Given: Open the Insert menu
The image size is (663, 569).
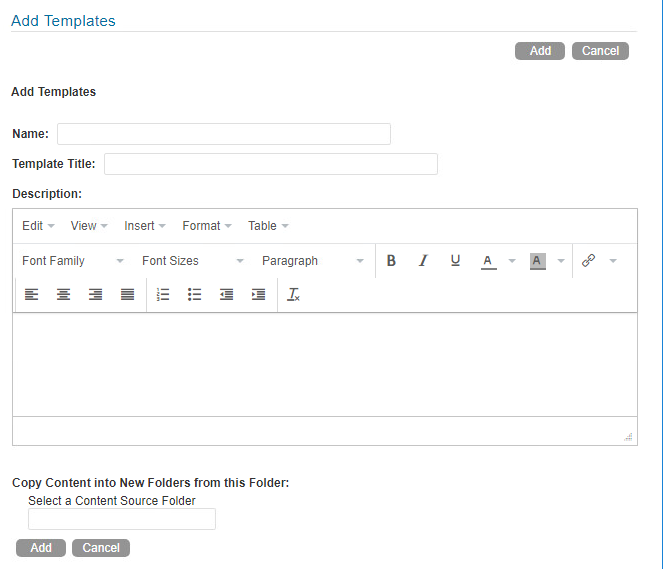Looking at the screenshot, I should click(x=145, y=226).
